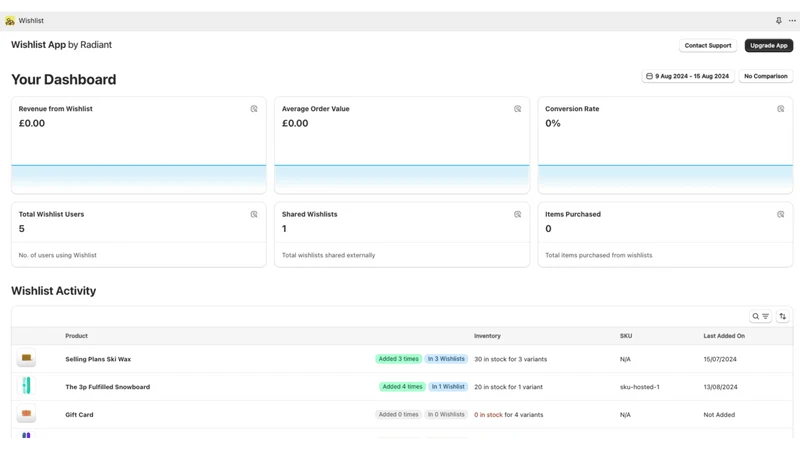Select Gift Card product name

click(79, 415)
